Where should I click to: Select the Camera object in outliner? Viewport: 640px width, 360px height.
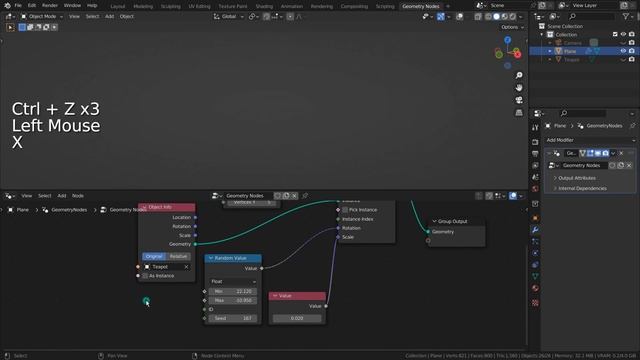[x=572, y=43]
